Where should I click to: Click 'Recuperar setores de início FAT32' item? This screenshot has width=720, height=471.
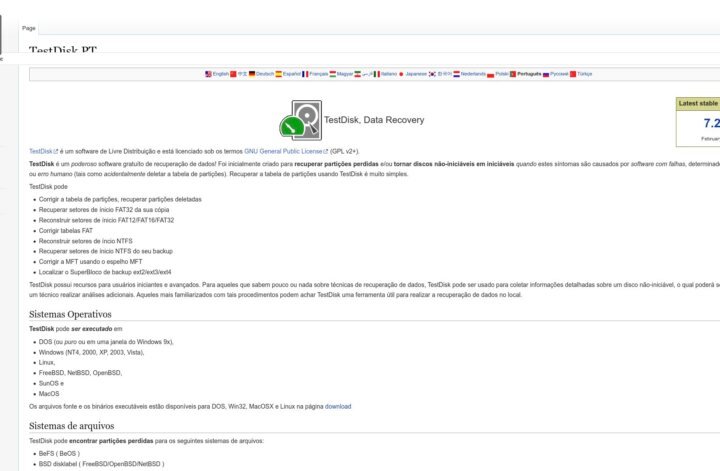[x=104, y=210]
